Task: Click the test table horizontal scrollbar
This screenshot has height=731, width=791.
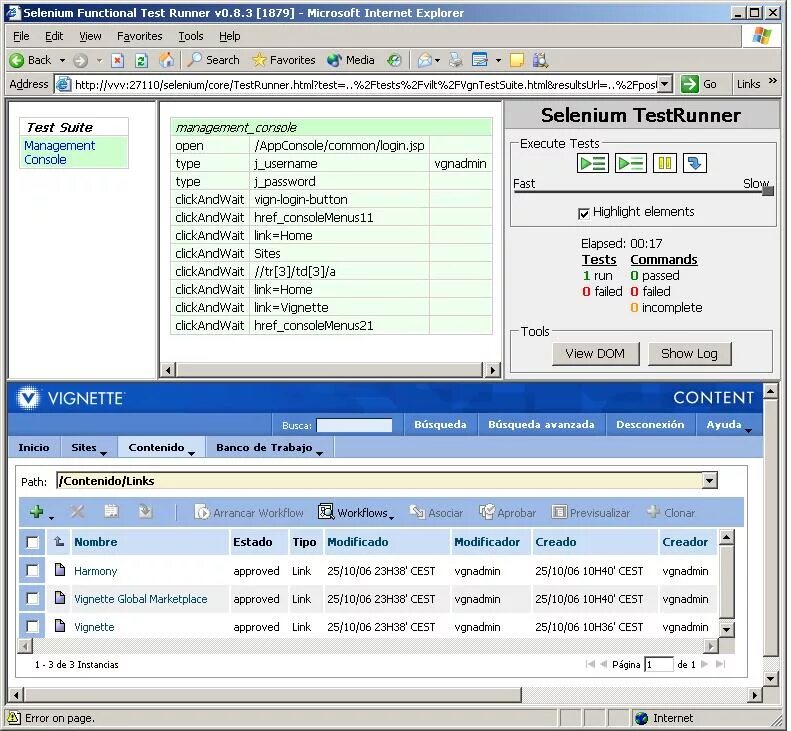Action: pyautogui.click(x=330, y=370)
